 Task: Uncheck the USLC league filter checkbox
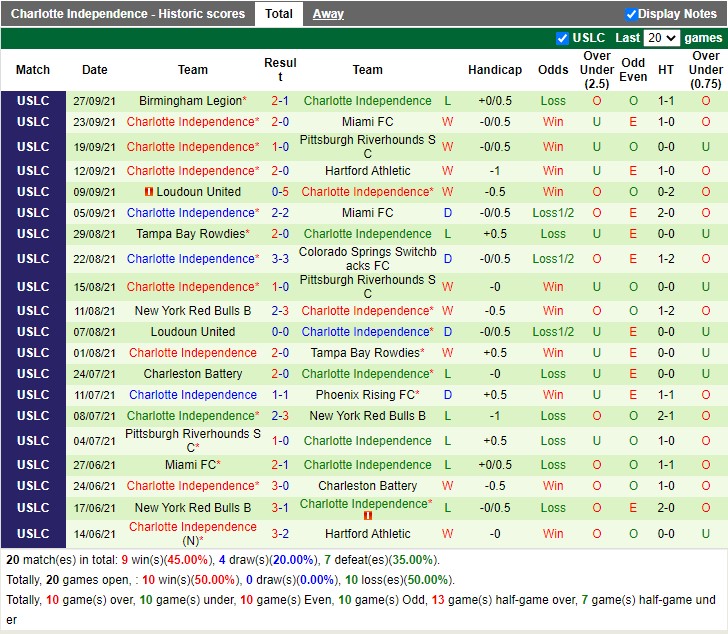[x=562, y=38]
